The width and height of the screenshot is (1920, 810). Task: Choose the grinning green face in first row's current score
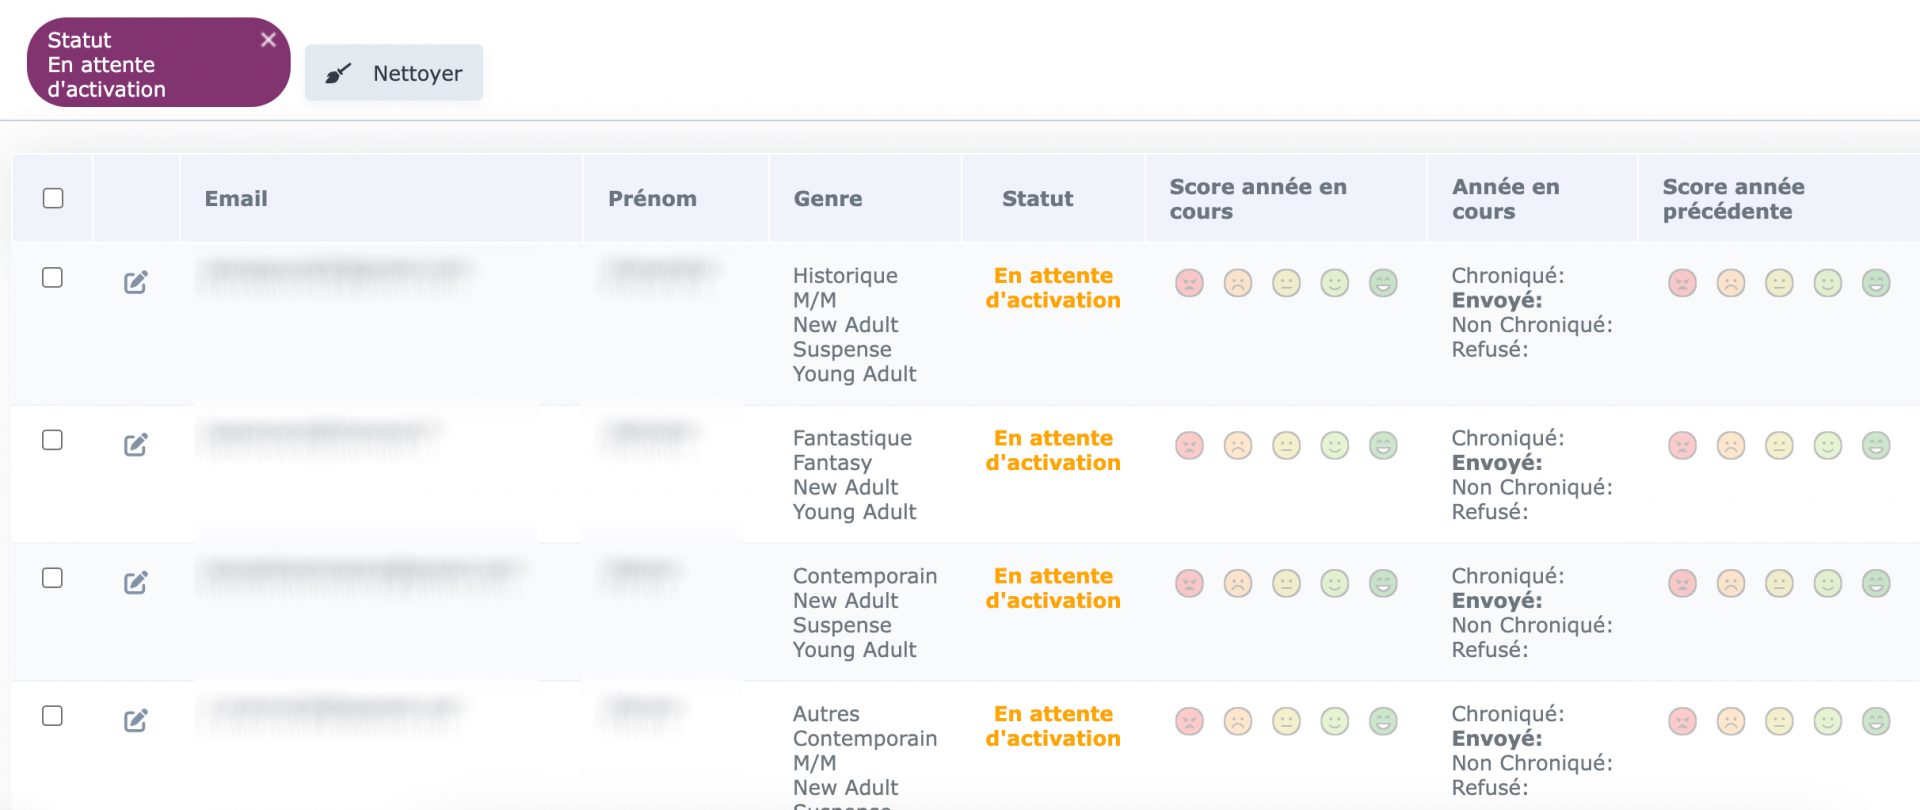coord(1383,283)
